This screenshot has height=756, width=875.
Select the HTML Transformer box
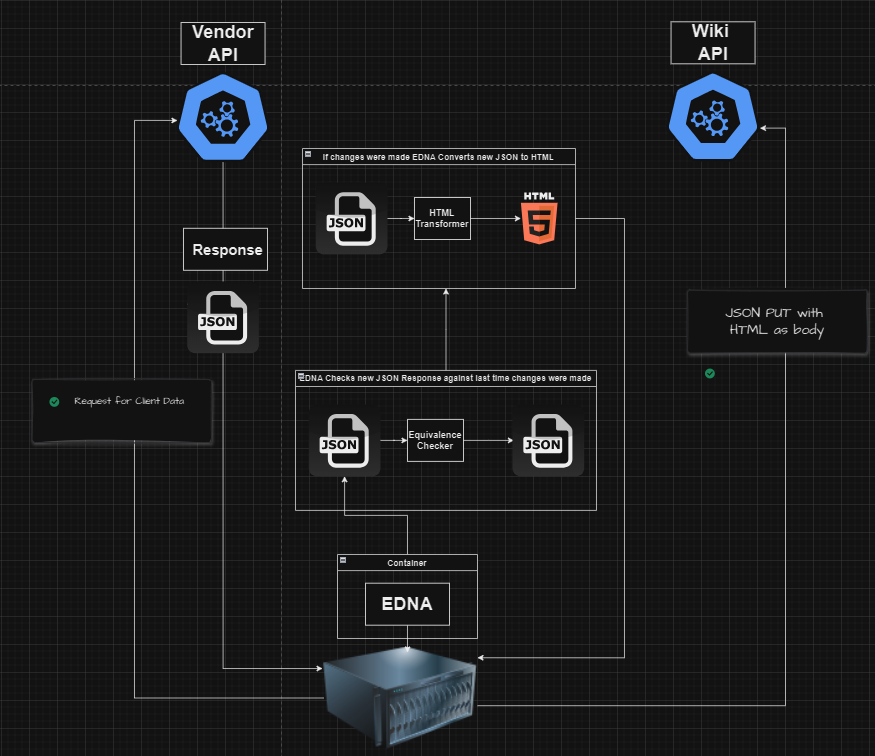pyautogui.click(x=442, y=218)
